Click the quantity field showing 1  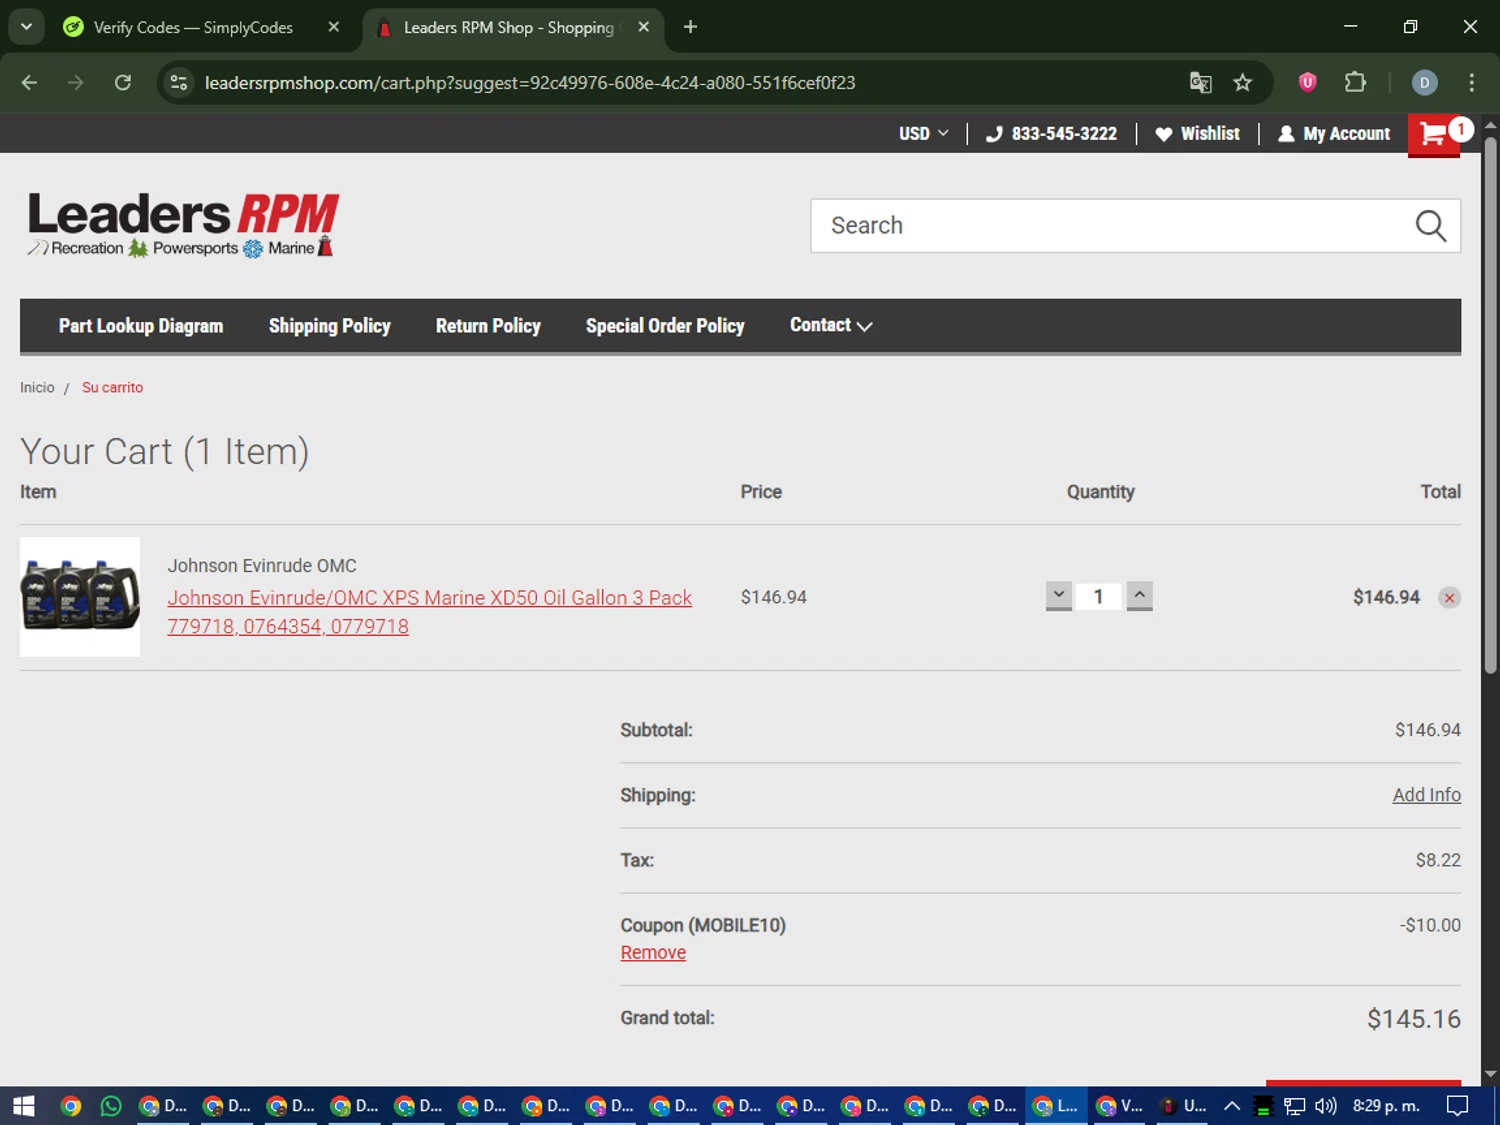coord(1098,596)
